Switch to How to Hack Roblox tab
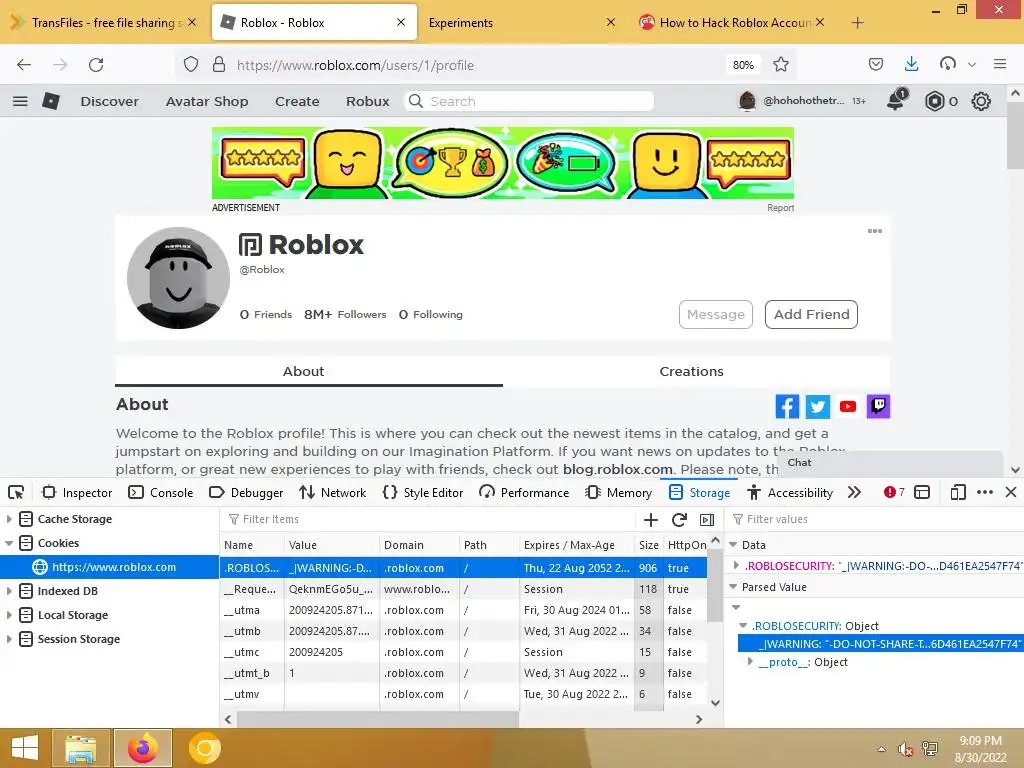Viewport: 1024px width, 768px height. click(x=733, y=23)
